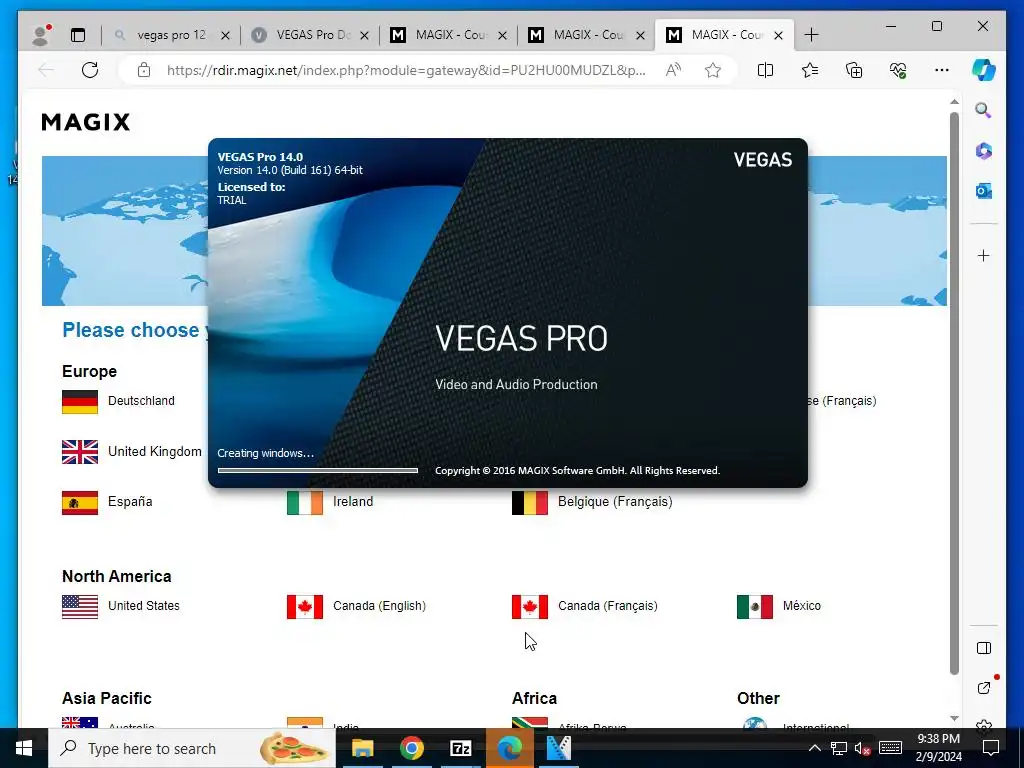Open Collections panel
The image size is (1024, 768).
click(854, 70)
